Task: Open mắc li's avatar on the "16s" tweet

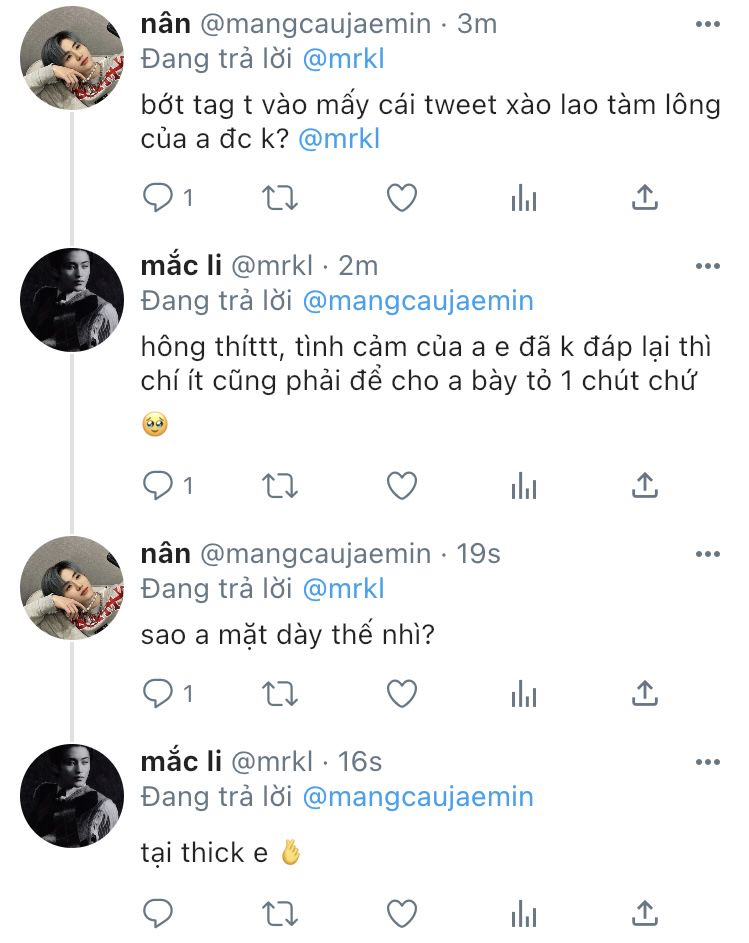Action: click(x=72, y=796)
